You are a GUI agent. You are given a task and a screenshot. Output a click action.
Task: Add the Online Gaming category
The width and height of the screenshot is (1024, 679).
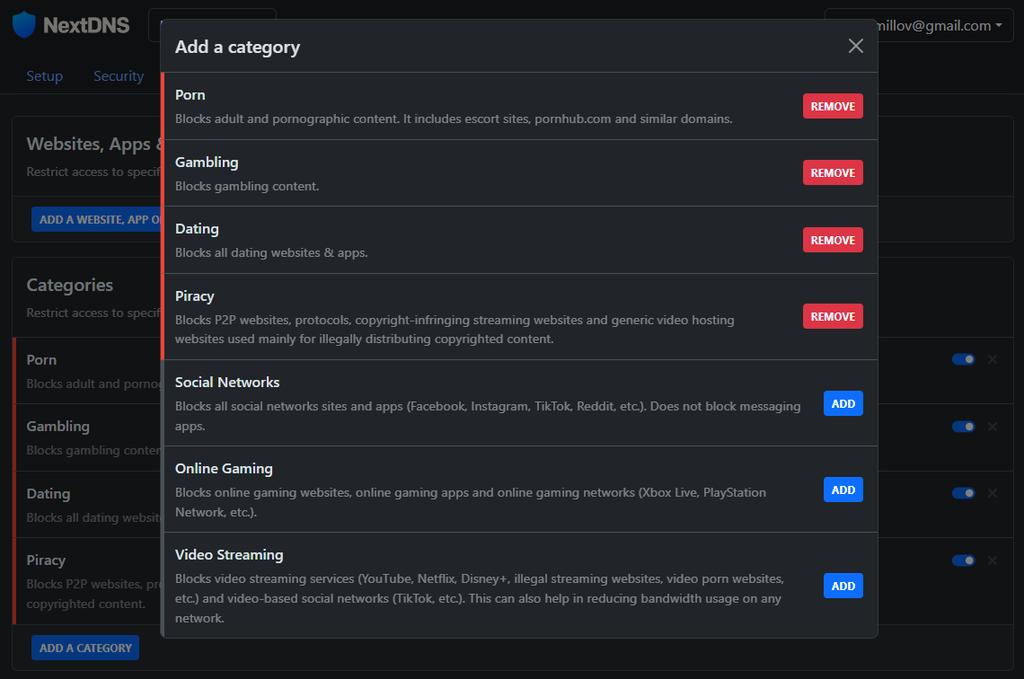(843, 490)
